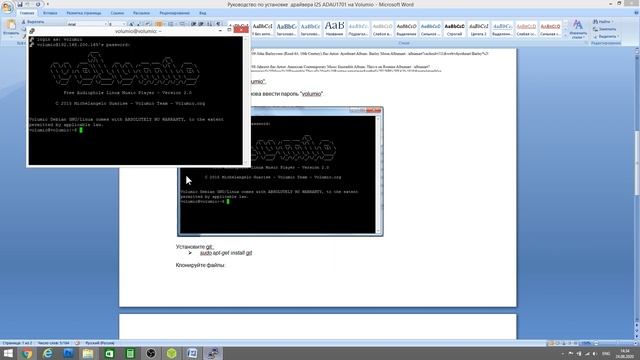Click the text 'sudo apt-get install git'
Screen dimensions: 640x360
226,253
